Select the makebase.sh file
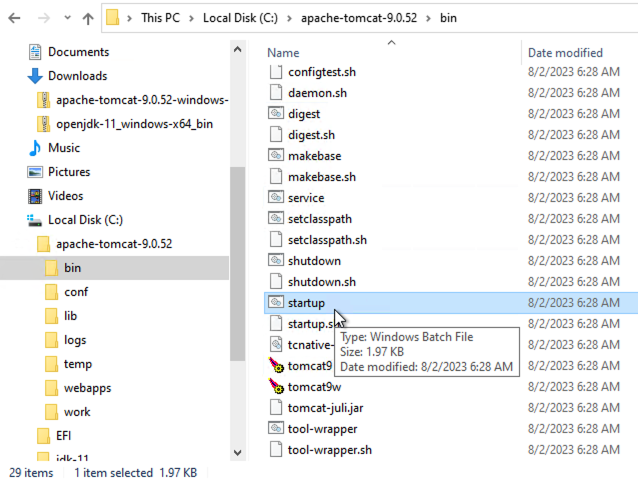 point(322,177)
